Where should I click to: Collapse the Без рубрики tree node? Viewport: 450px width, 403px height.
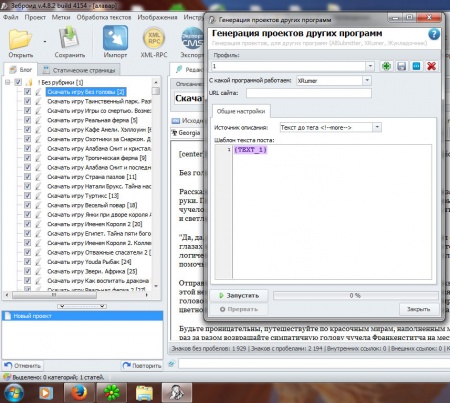pos(8,82)
